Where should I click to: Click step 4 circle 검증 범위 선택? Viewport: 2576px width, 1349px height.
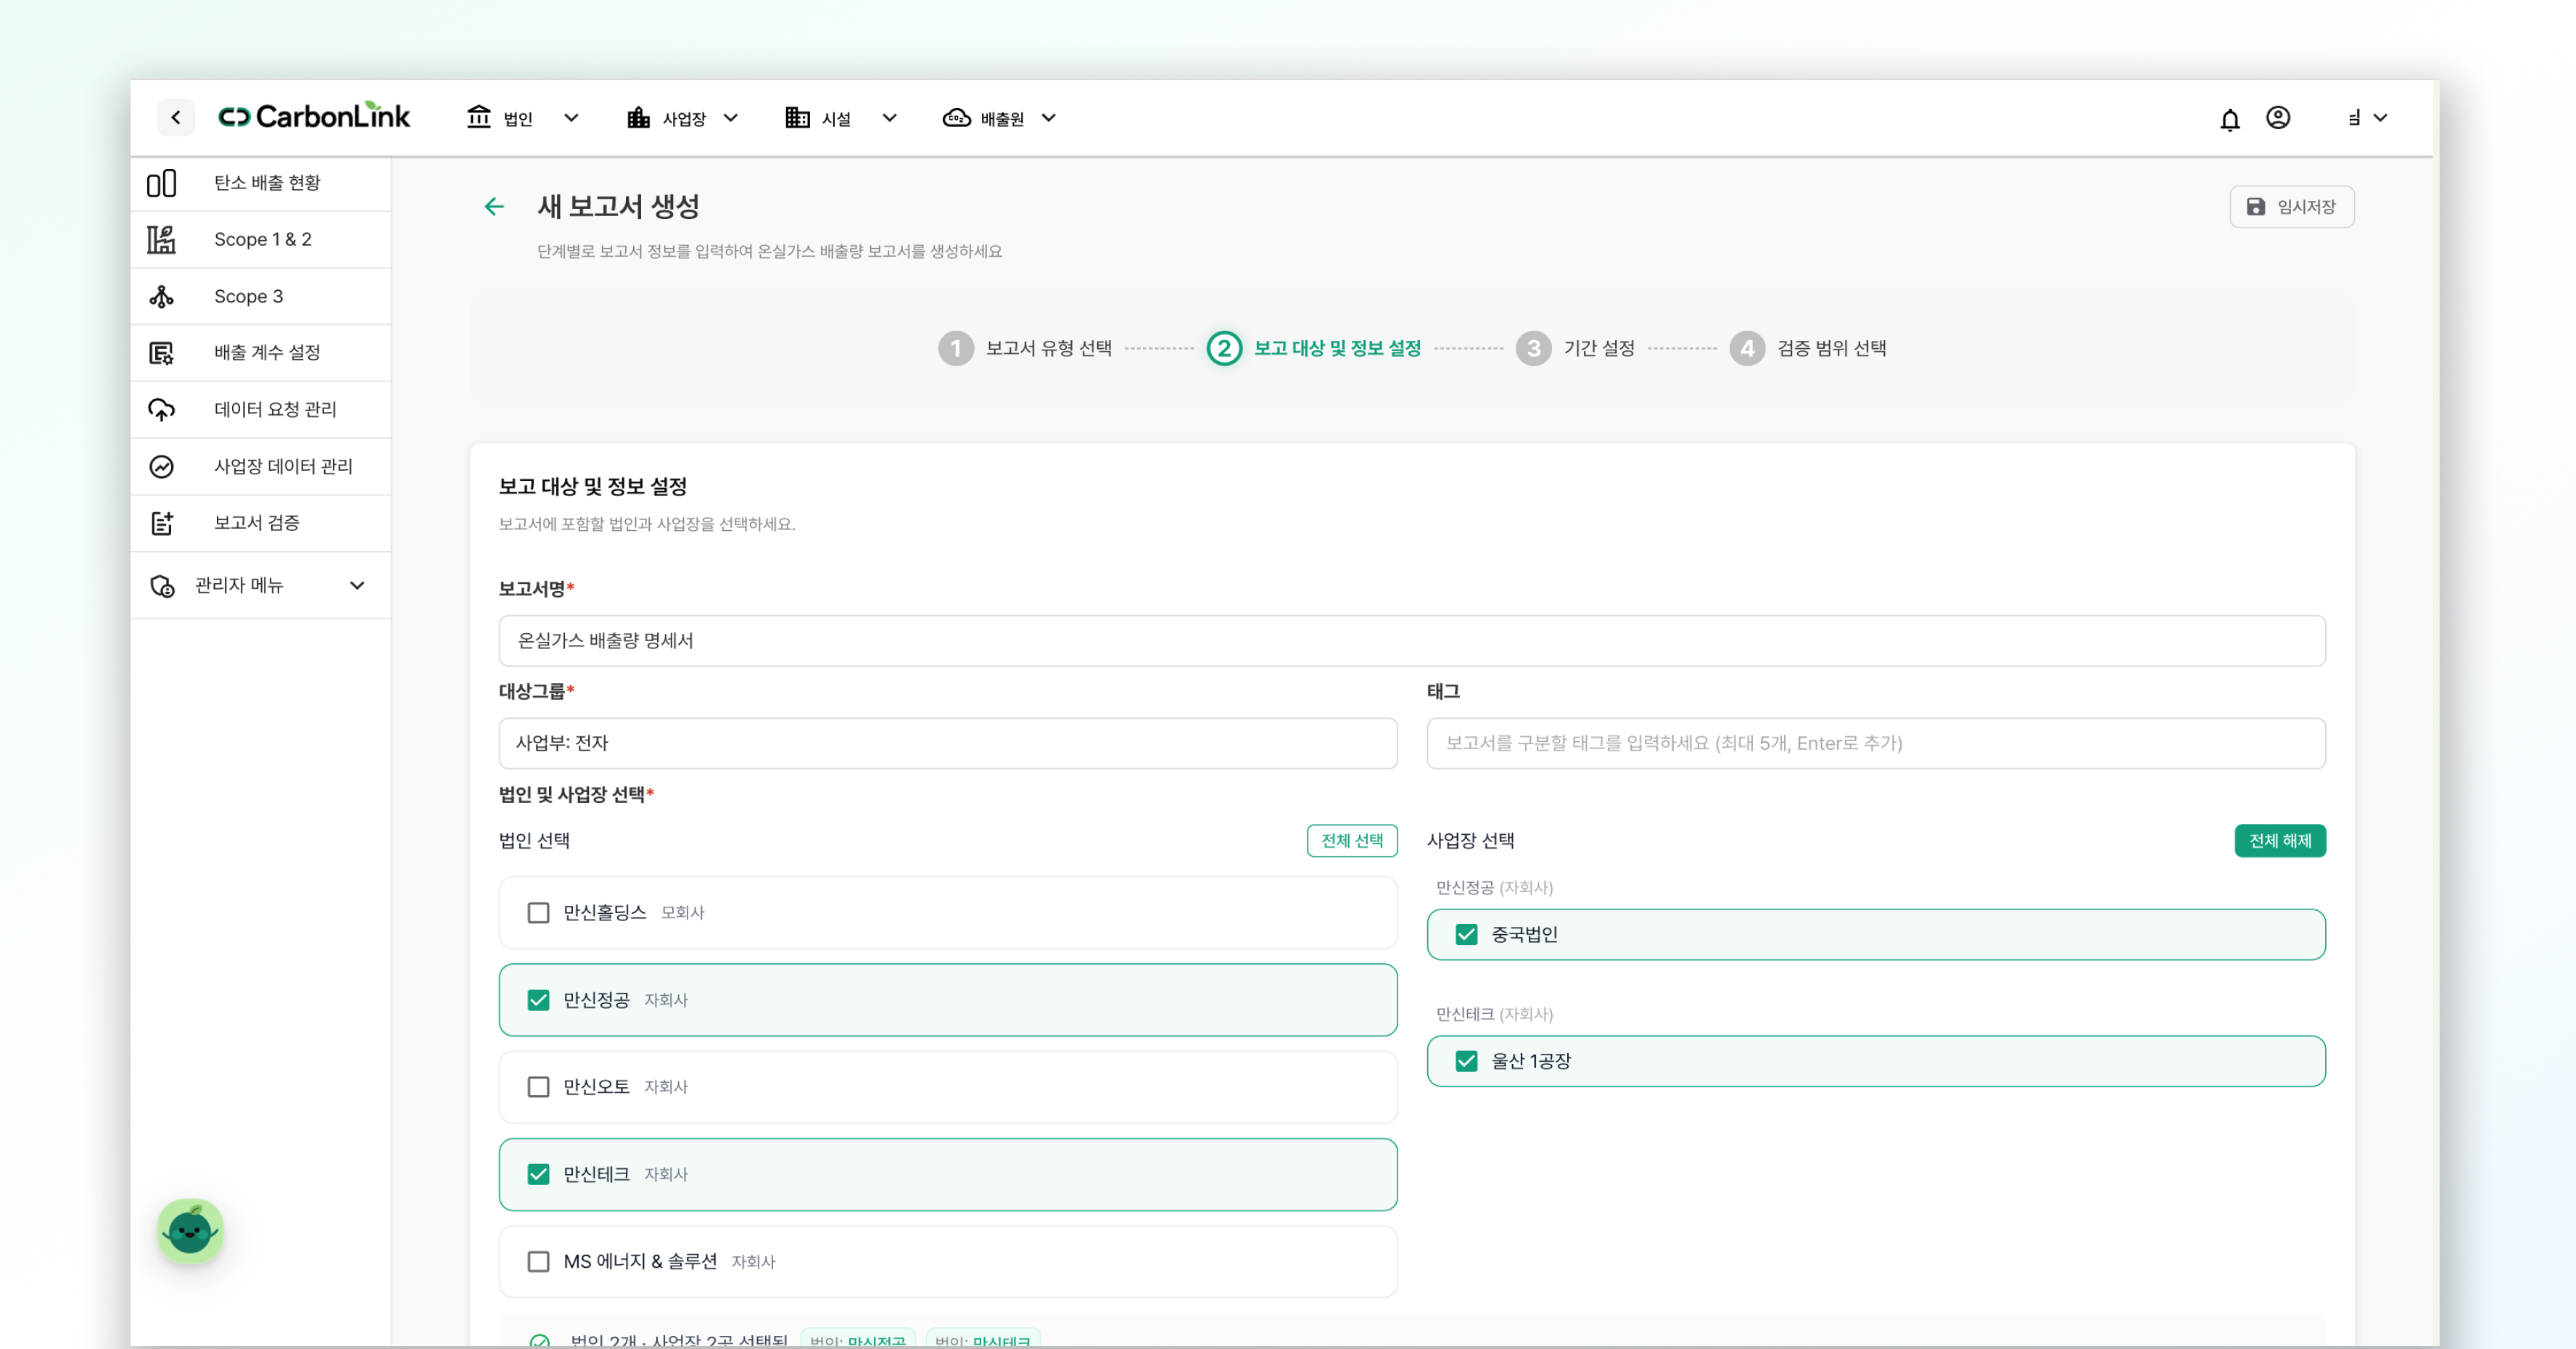click(1747, 348)
